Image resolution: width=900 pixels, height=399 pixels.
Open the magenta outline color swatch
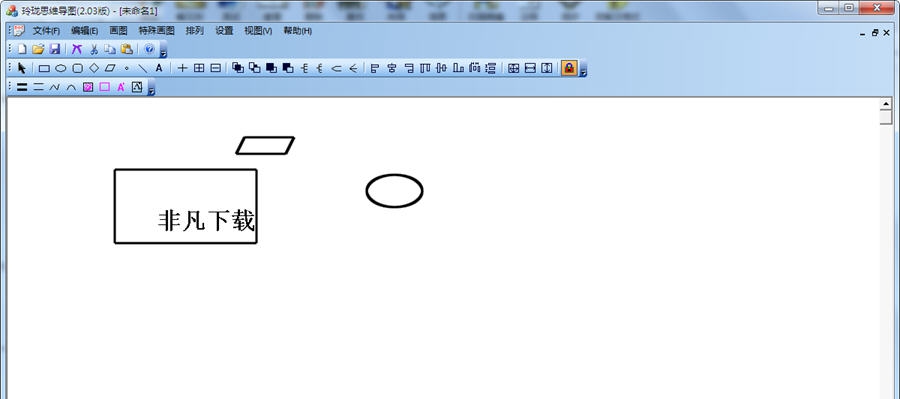[x=104, y=87]
